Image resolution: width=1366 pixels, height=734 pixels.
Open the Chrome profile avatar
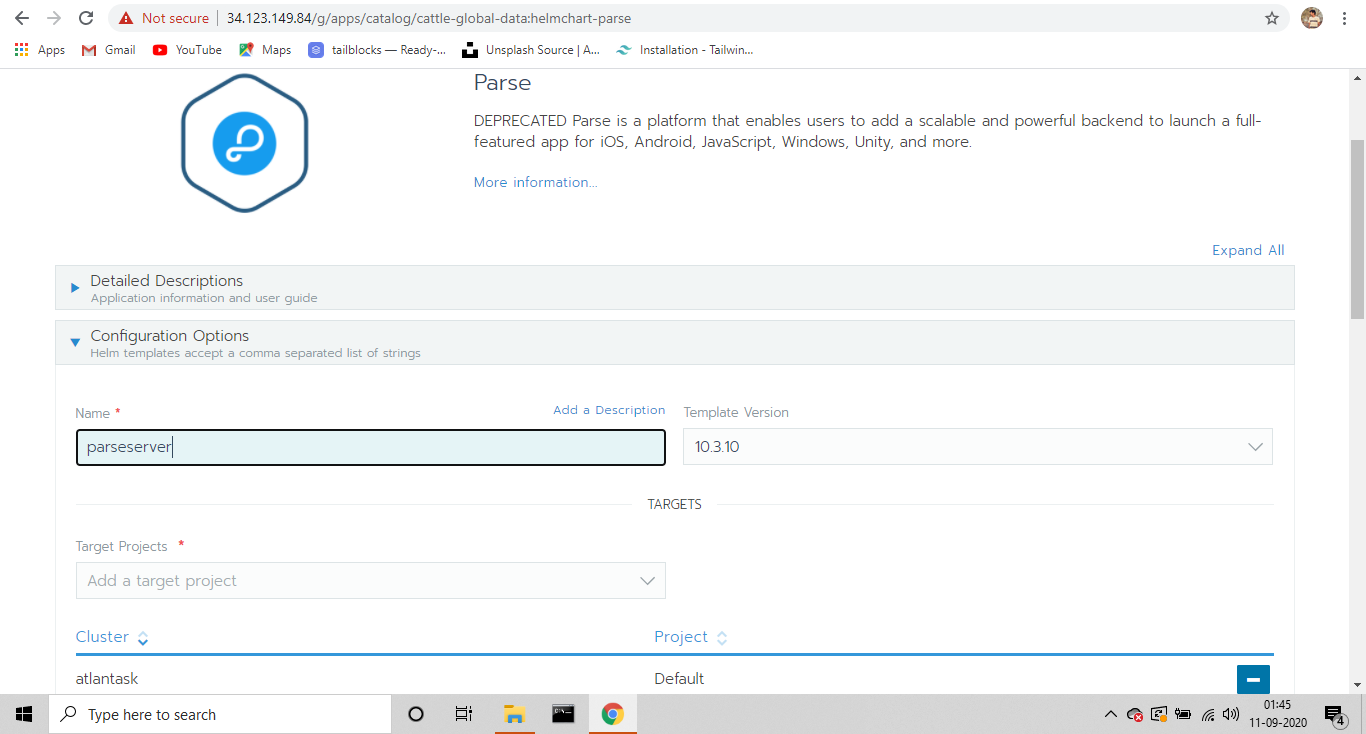coord(1312,18)
